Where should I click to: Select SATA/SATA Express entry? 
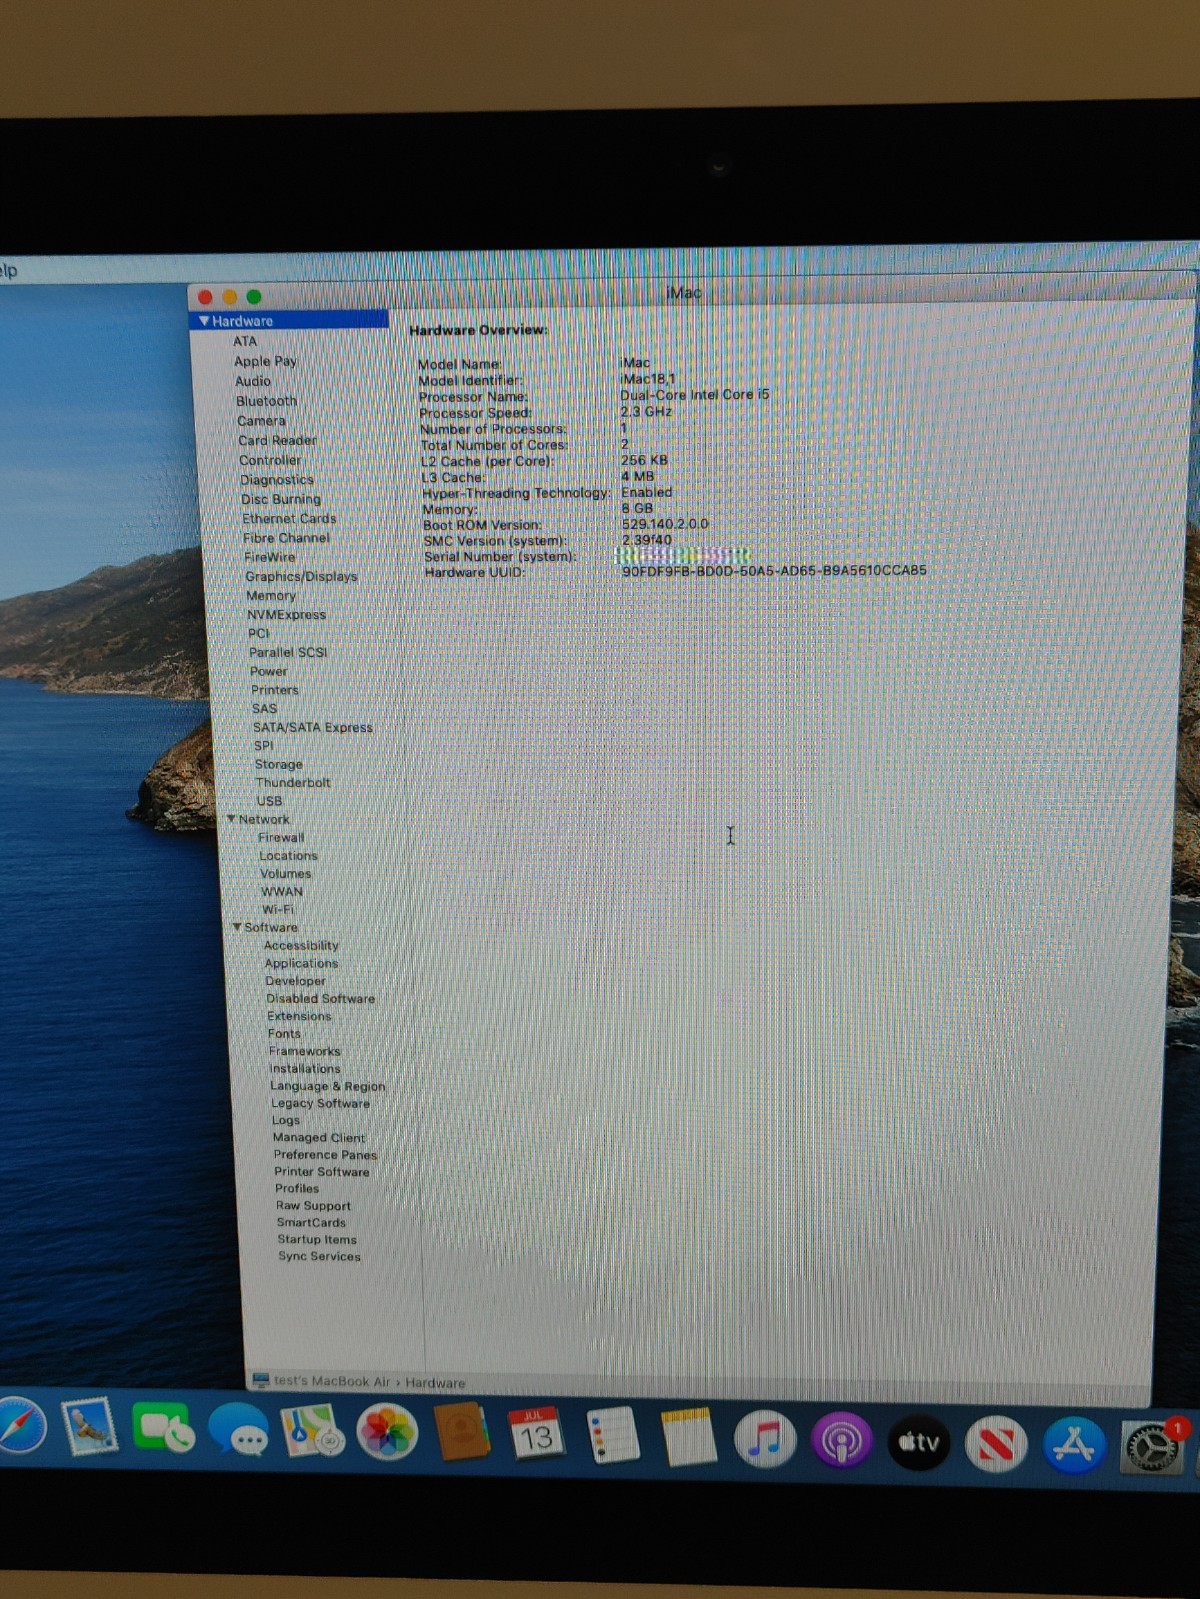point(313,727)
